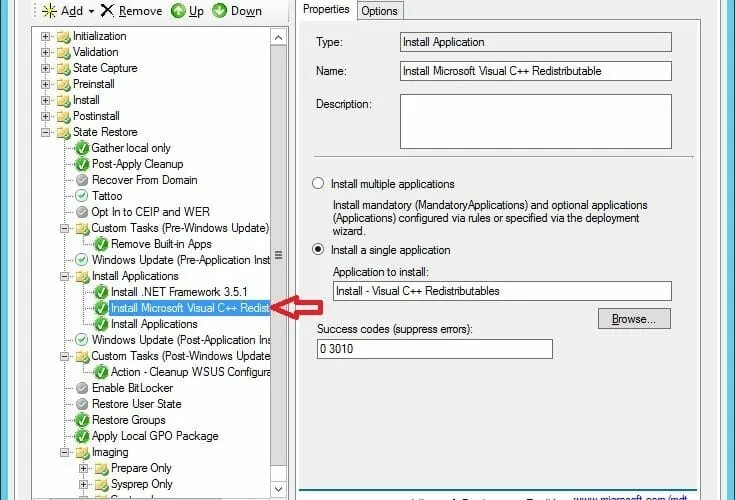735x500 pixels.
Task: Expand the Validation group
Action: click(45, 52)
